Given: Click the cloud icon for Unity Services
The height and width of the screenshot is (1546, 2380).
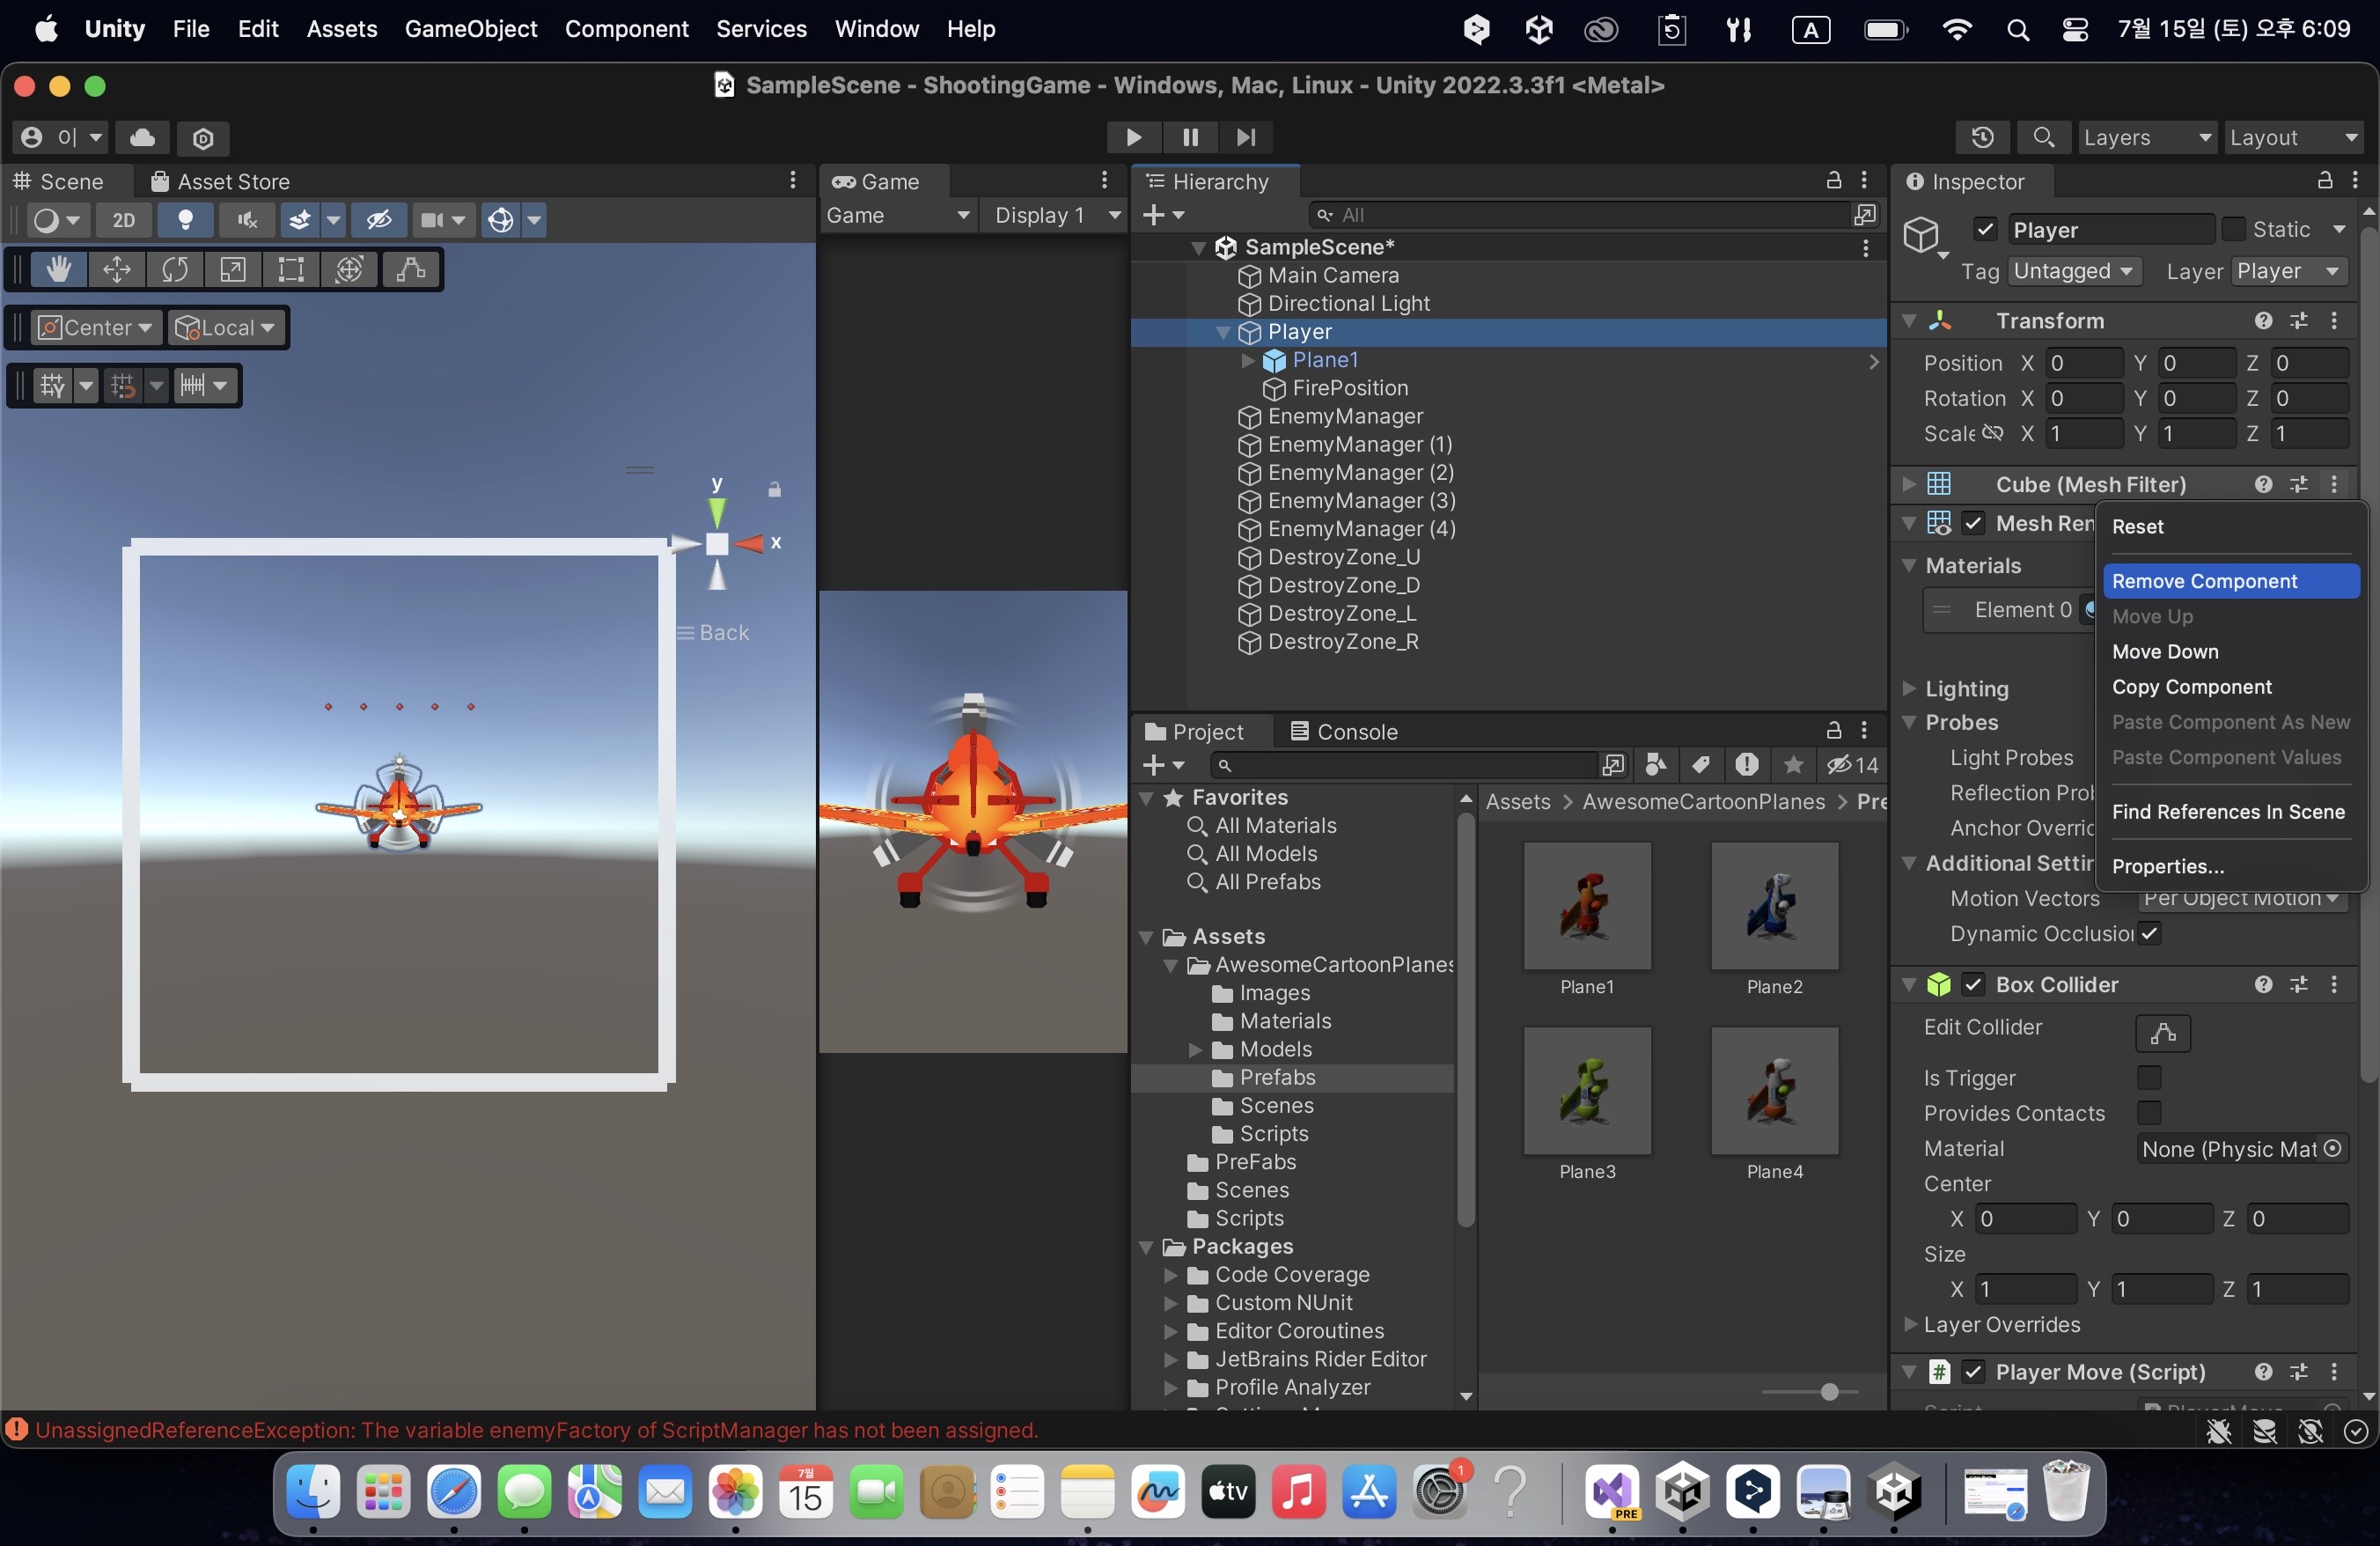Looking at the screenshot, I should (x=142, y=137).
